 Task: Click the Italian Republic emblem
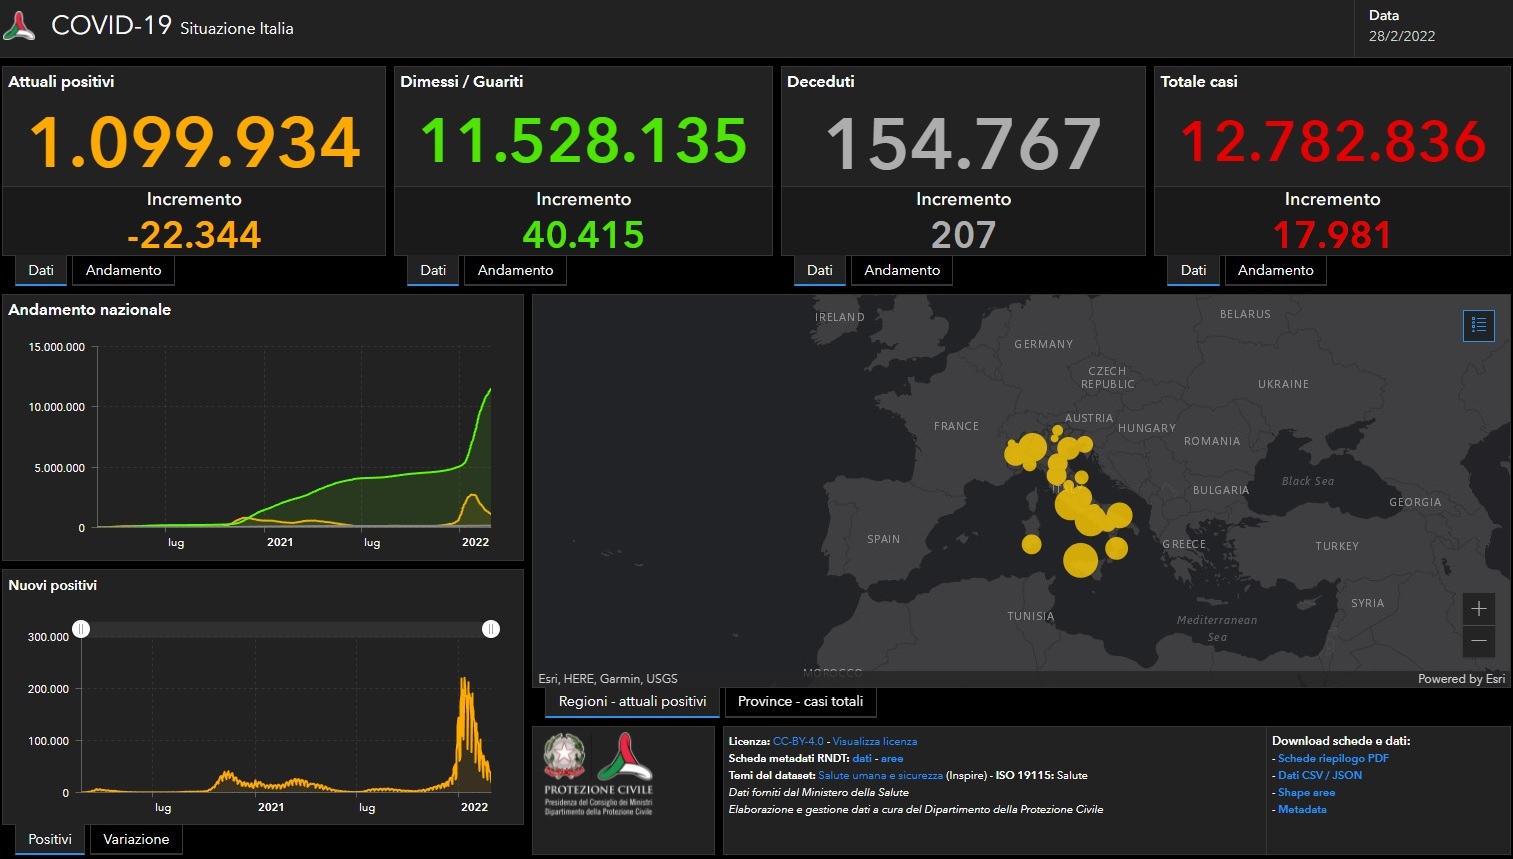point(564,757)
